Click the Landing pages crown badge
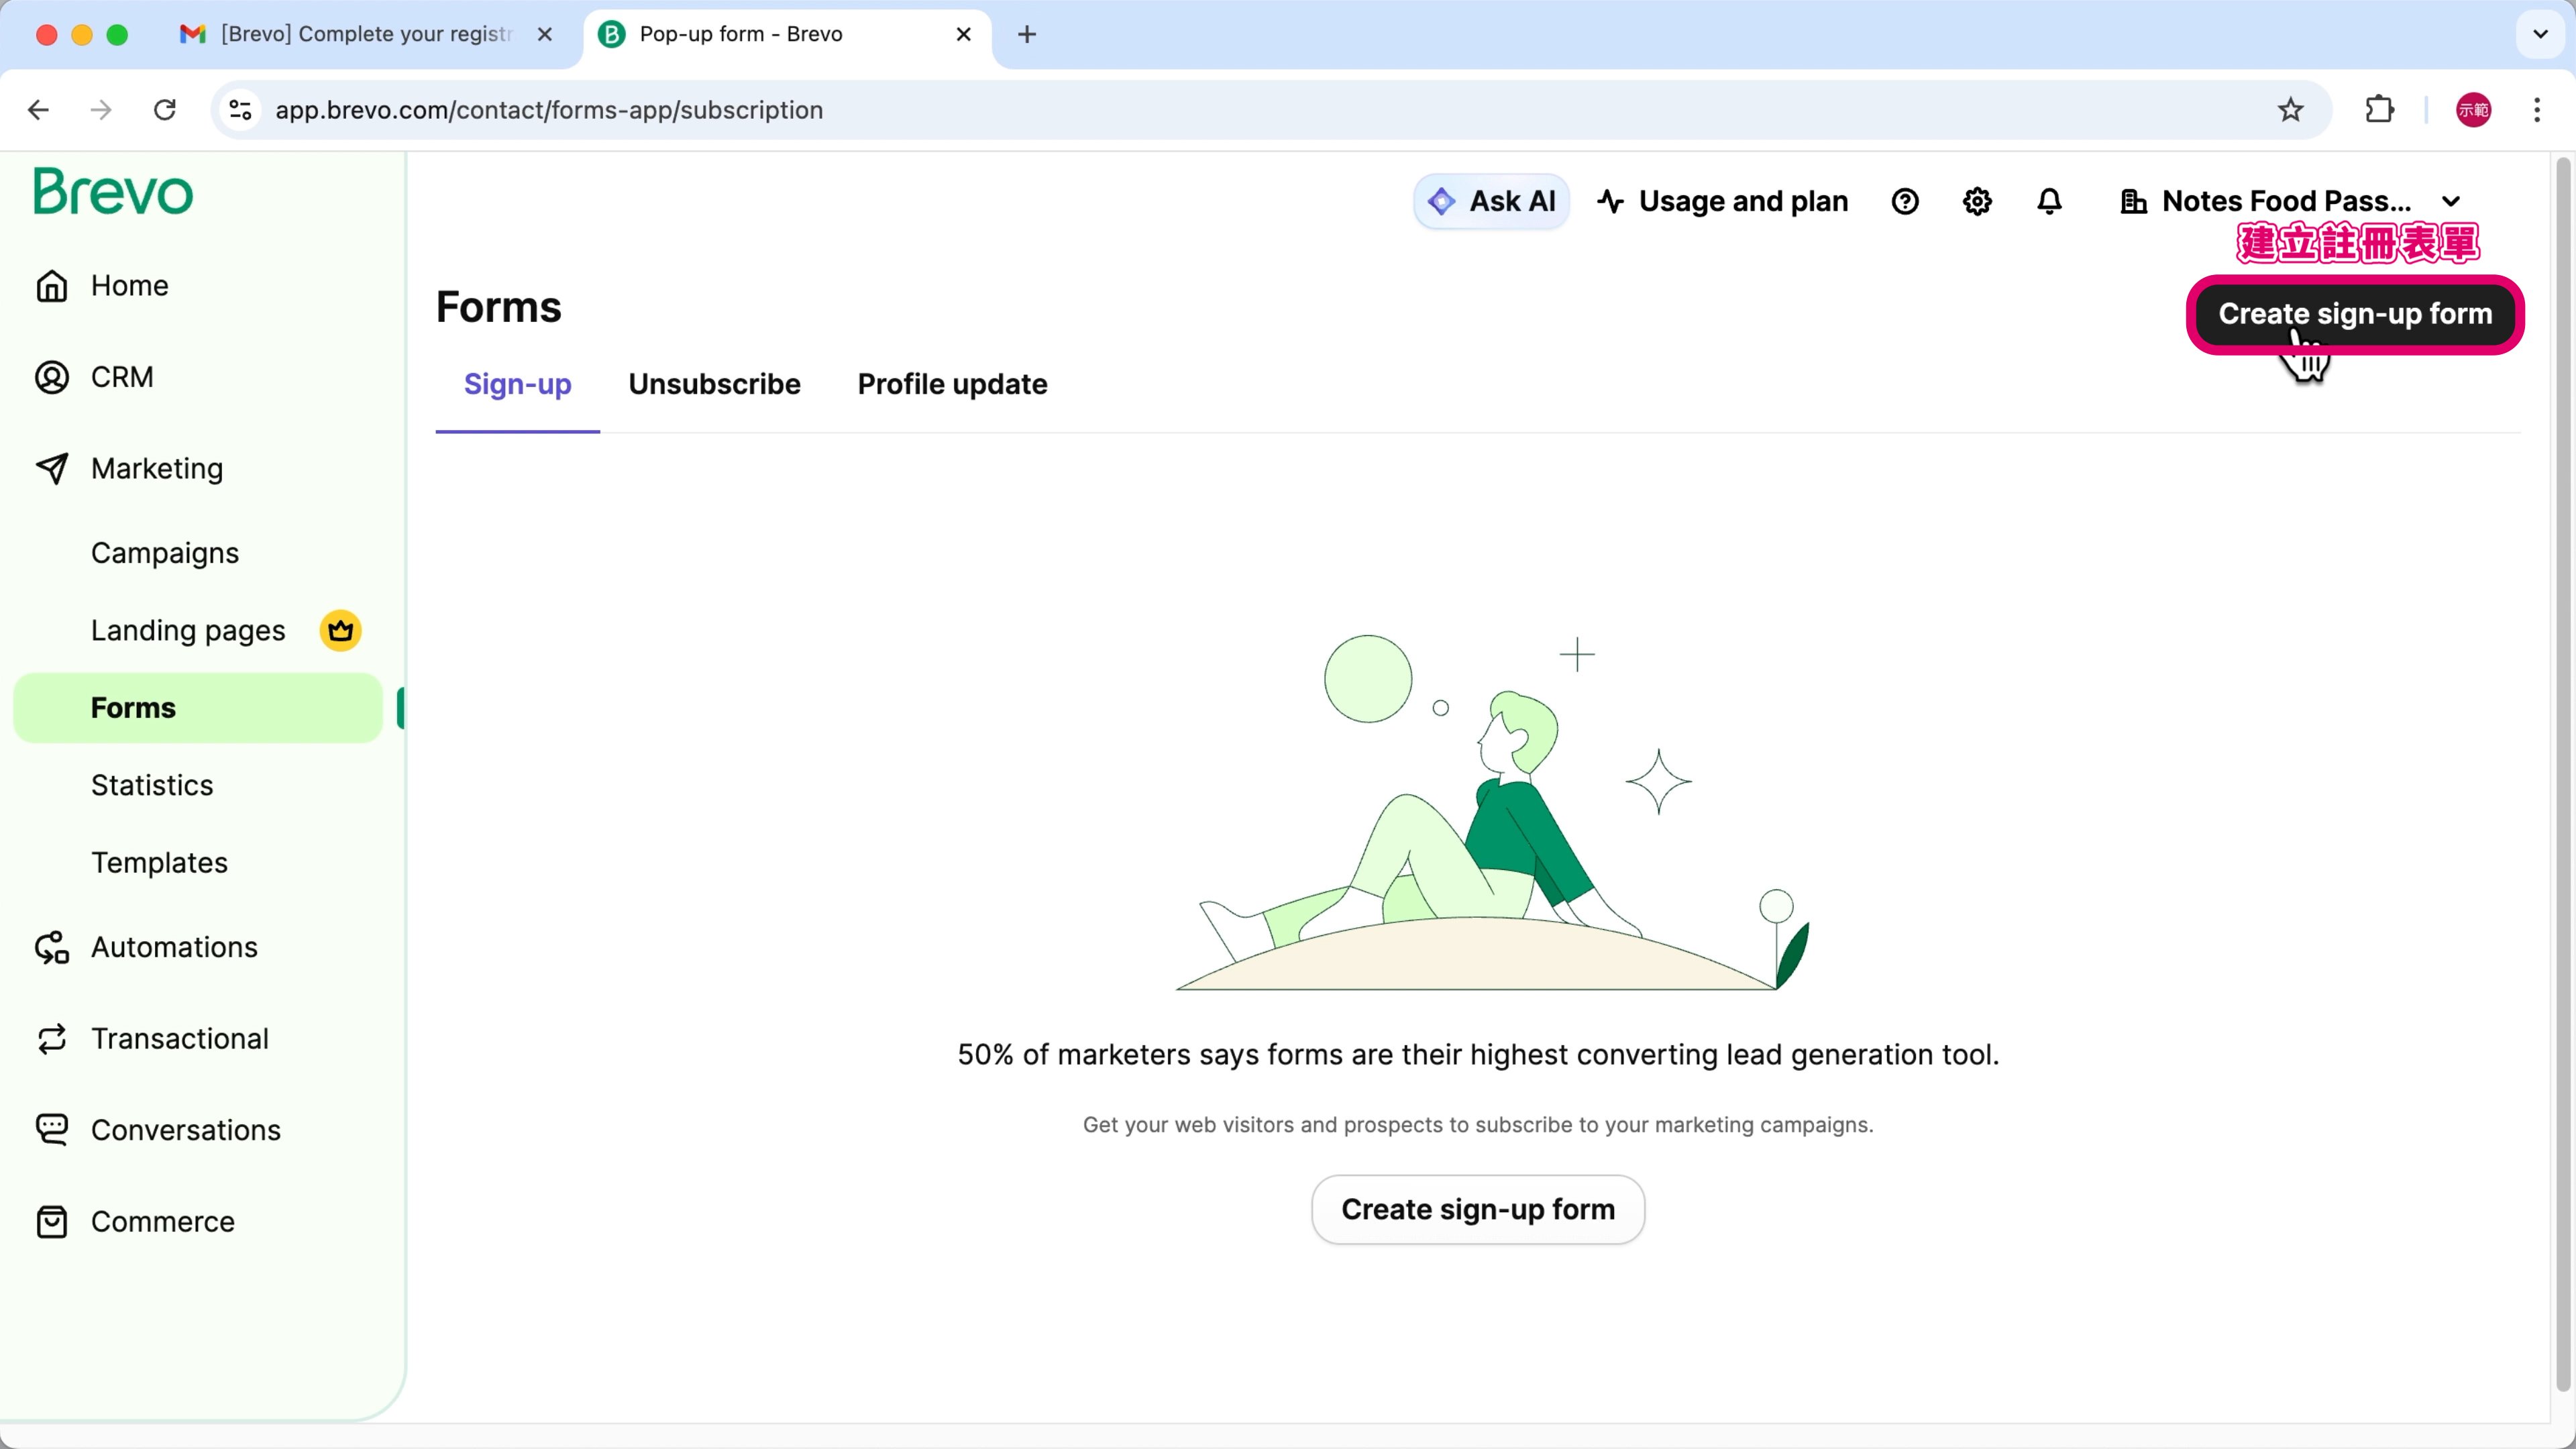The height and width of the screenshot is (1449, 2576). [x=340, y=631]
